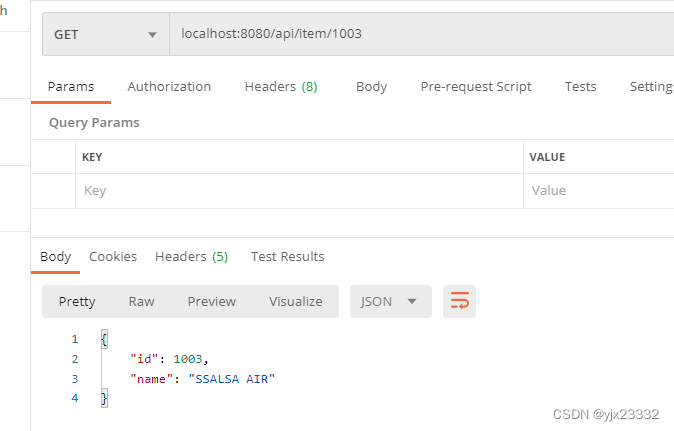Switch to the Params tab
Image resolution: width=674 pixels, height=431 pixels.
coord(71,87)
